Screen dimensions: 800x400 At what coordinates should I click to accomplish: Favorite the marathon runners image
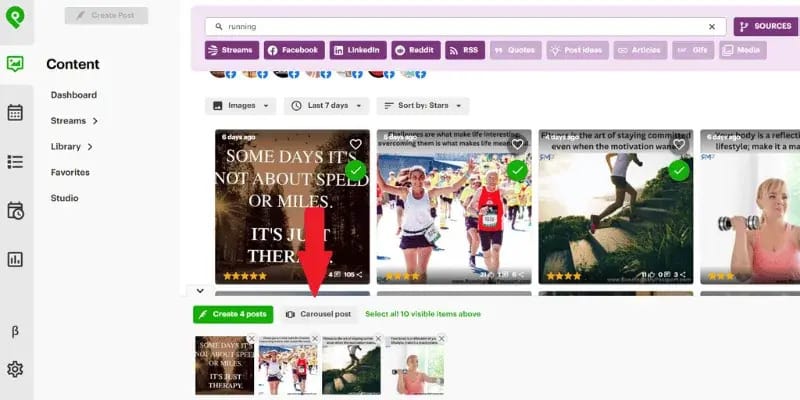[x=517, y=144]
